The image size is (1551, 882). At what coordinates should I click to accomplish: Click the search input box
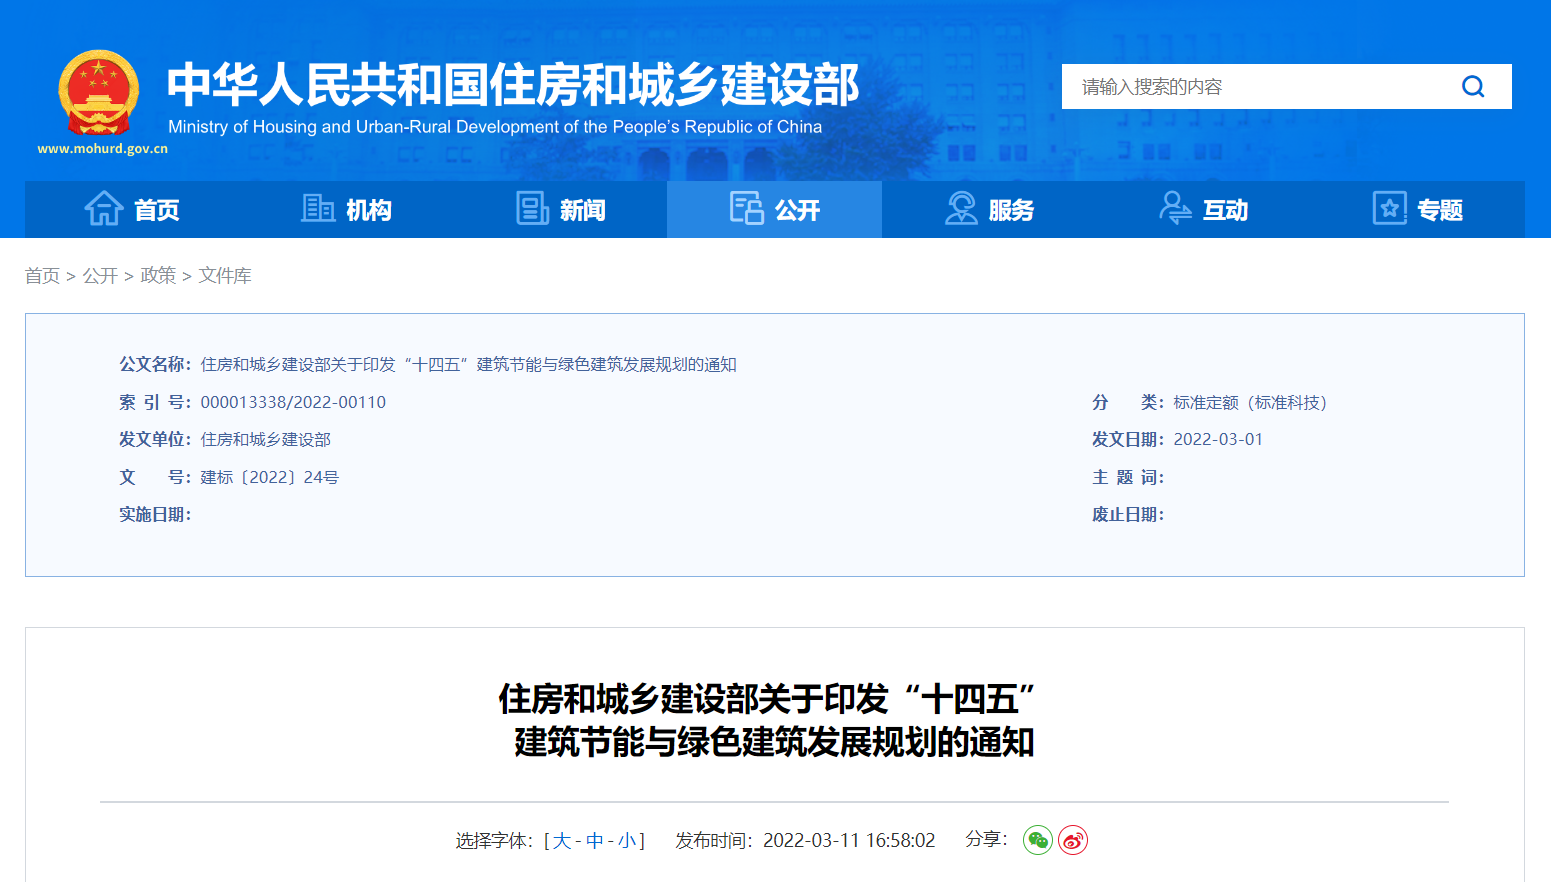tap(1250, 86)
